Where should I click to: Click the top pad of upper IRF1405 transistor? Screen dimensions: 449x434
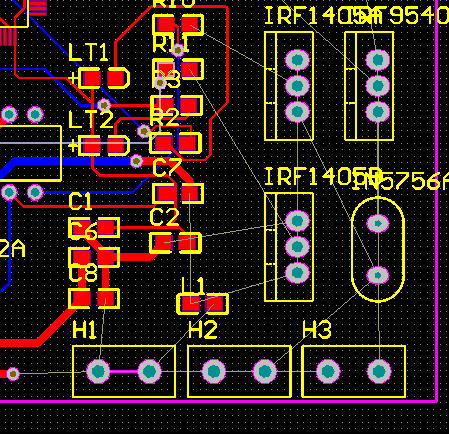[x=297, y=60]
